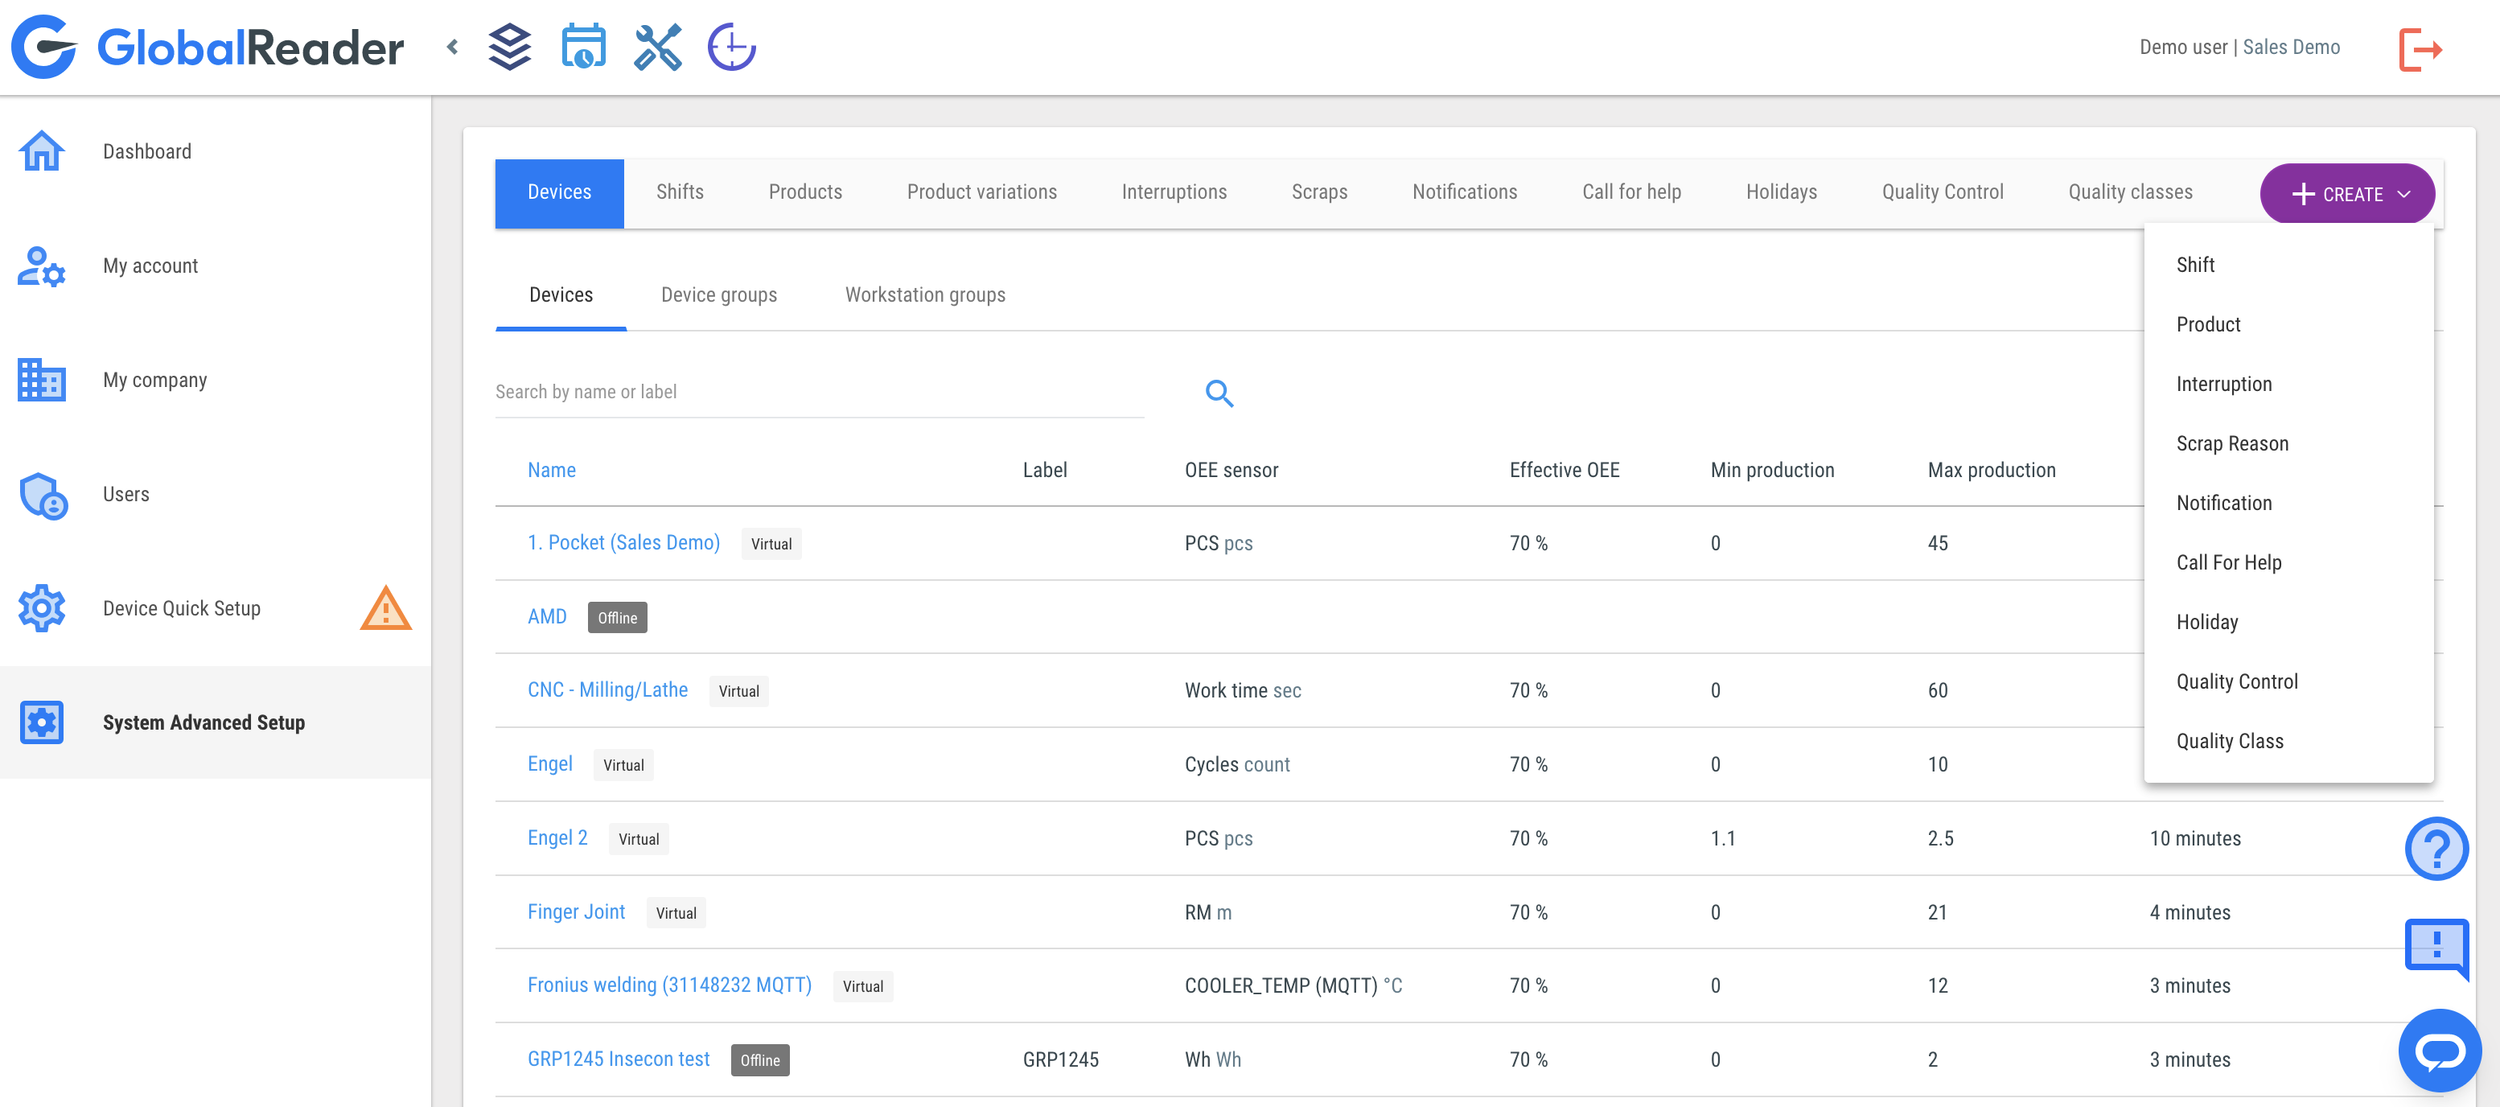Screen dimensions: 2500x1107
Task: Click the search magnifier icon
Action: point(1219,393)
